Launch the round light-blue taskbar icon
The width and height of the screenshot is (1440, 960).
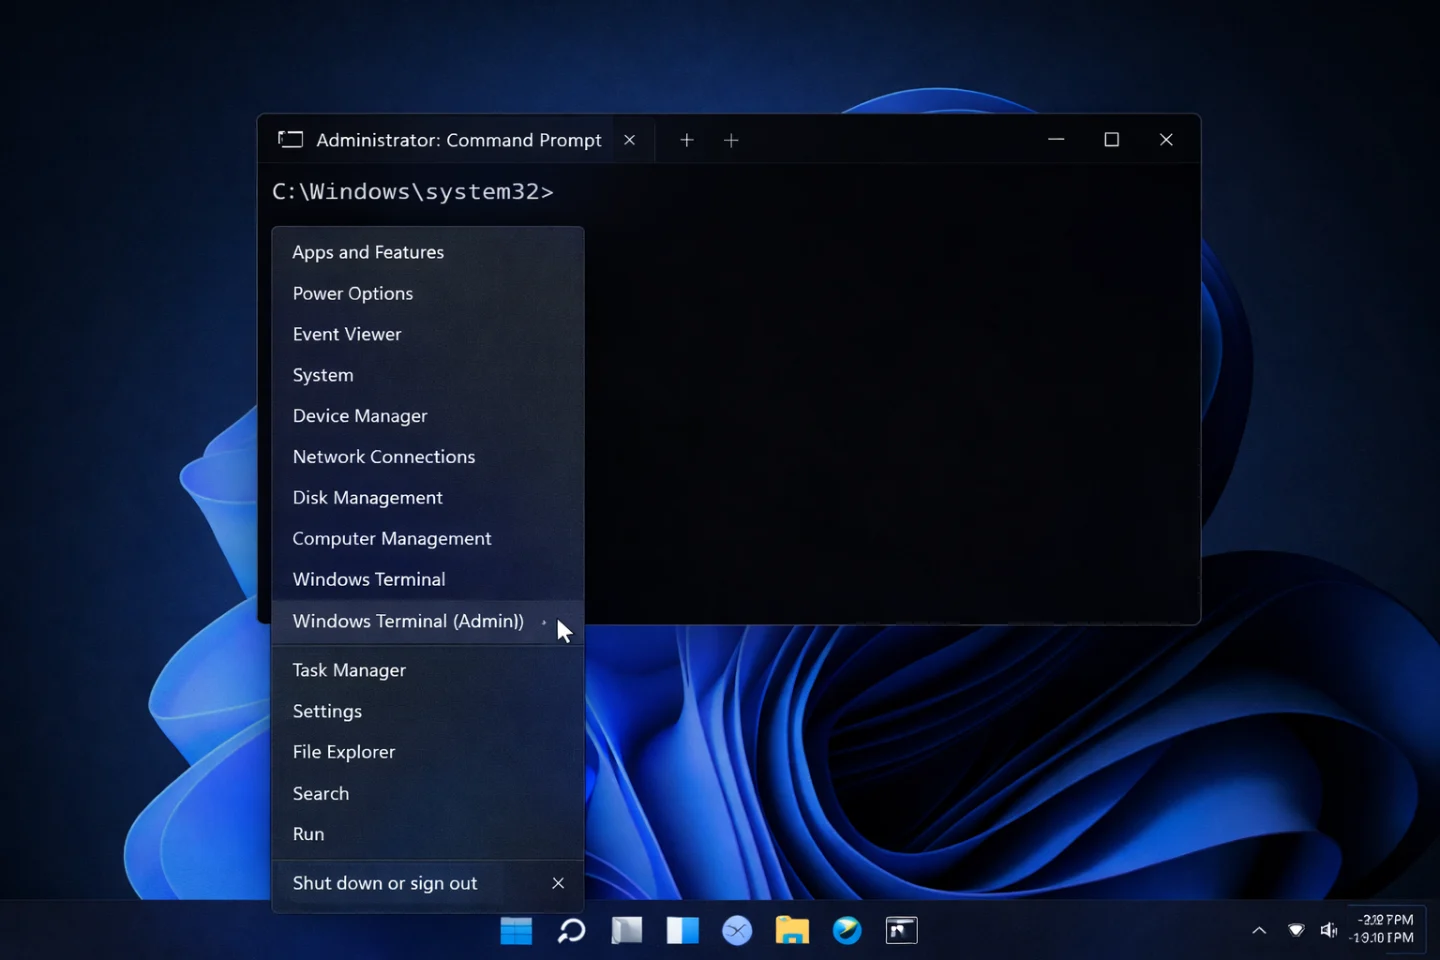click(737, 931)
